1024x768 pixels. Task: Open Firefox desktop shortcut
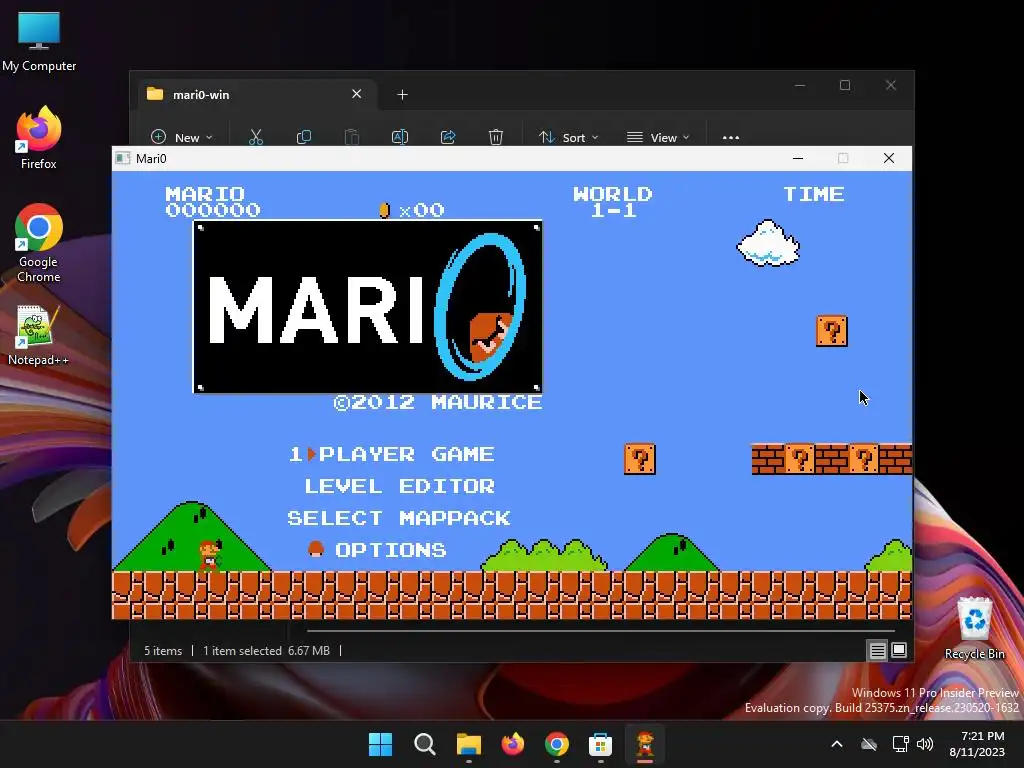[x=39, y=138]
